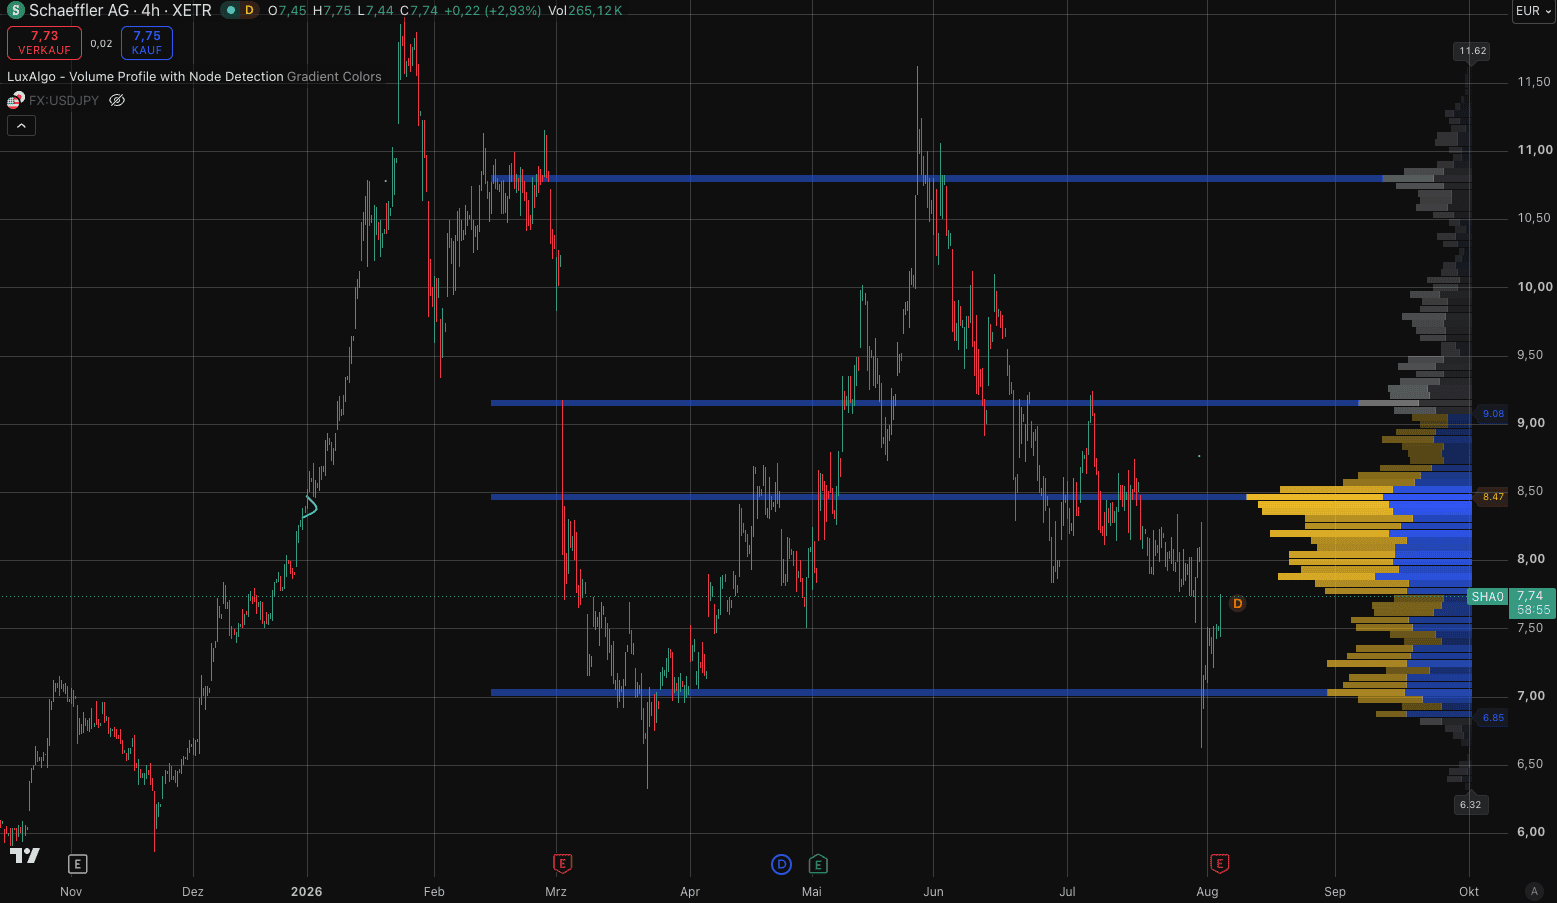Select the blue node line just below 11,00

(936, 179)
